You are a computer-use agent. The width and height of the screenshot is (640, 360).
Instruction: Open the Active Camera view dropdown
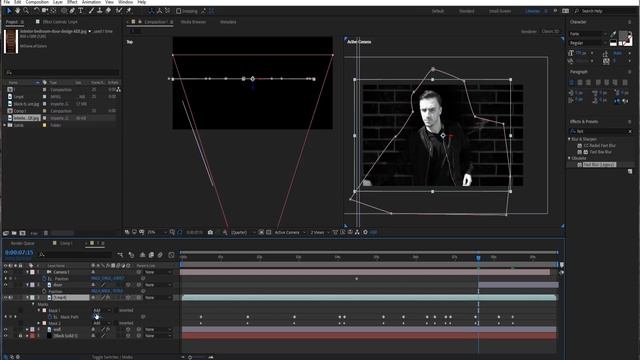(x=290, y=232)
